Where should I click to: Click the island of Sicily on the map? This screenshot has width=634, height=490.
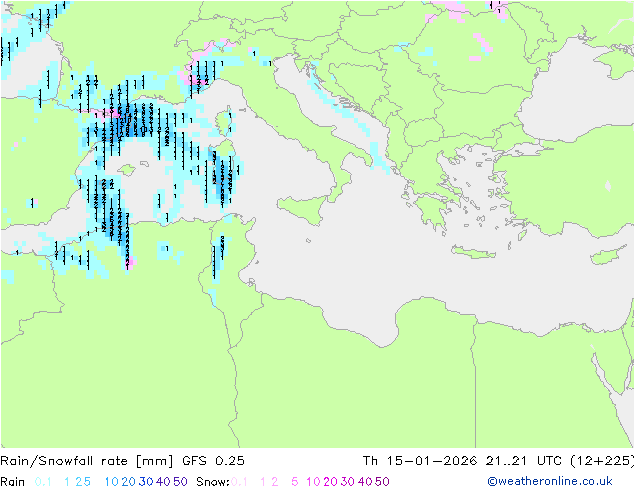tap(303, 209)
